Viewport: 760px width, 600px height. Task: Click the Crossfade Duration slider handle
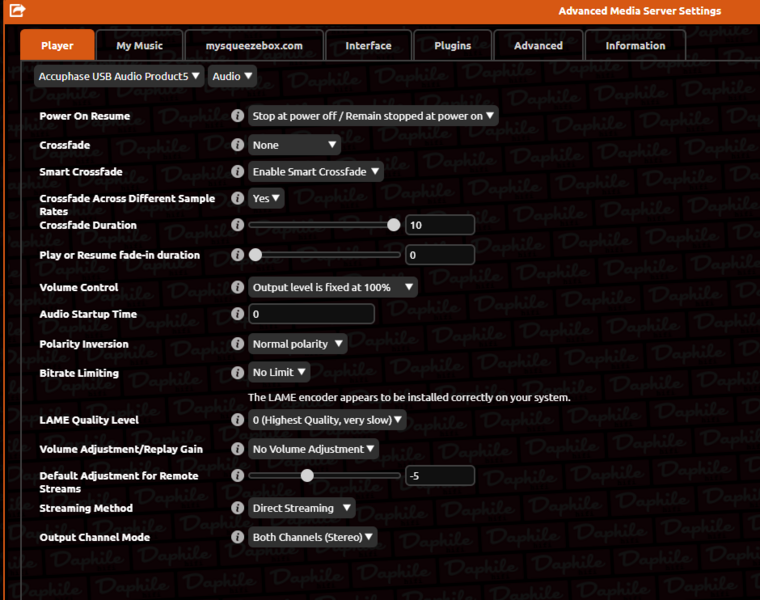click(393, 225)
